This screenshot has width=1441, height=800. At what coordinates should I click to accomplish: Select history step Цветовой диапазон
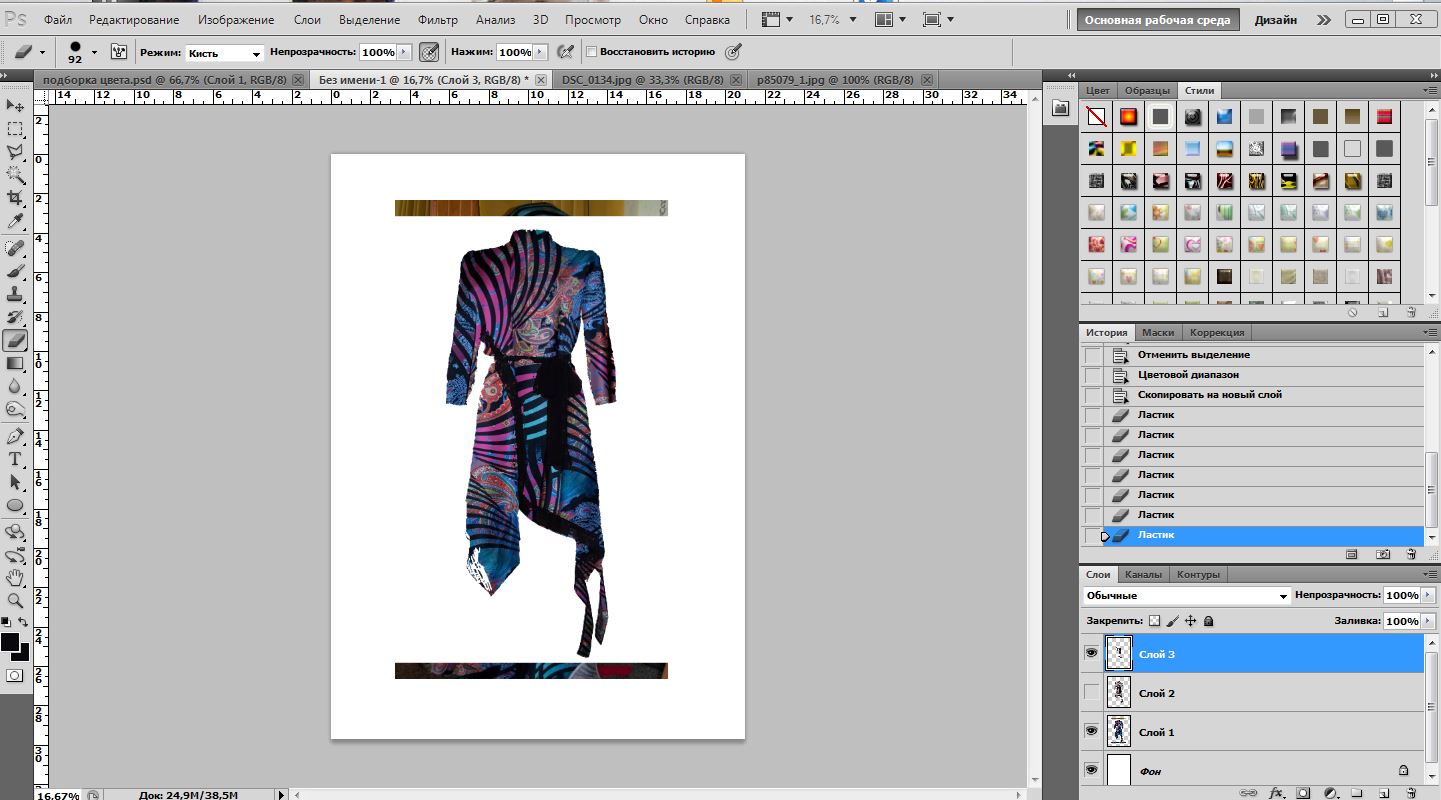(x=1188, y=375)
